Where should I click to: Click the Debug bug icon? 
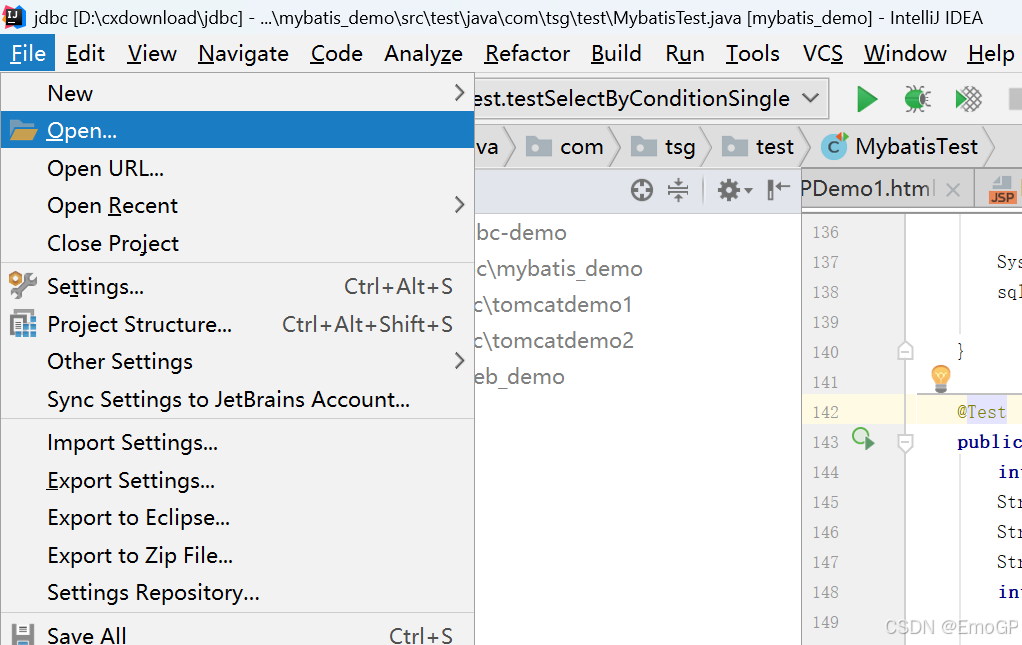tap(917, 99)
